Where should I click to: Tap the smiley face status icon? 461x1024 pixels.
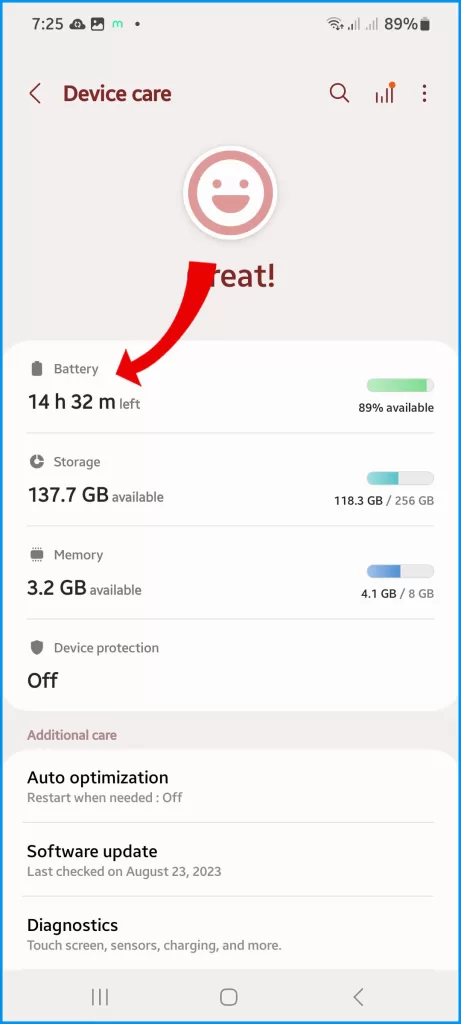(230, 193)
